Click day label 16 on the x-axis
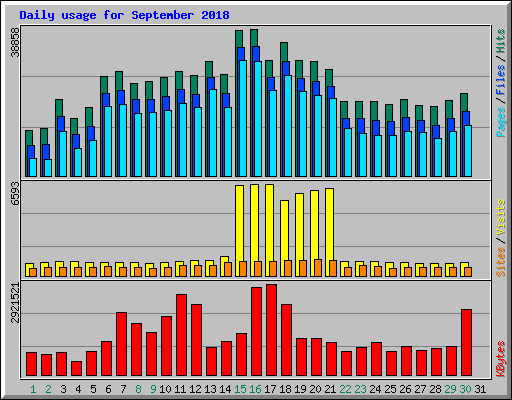The height and width of the screenshot is (400, 512). (255, 389)
